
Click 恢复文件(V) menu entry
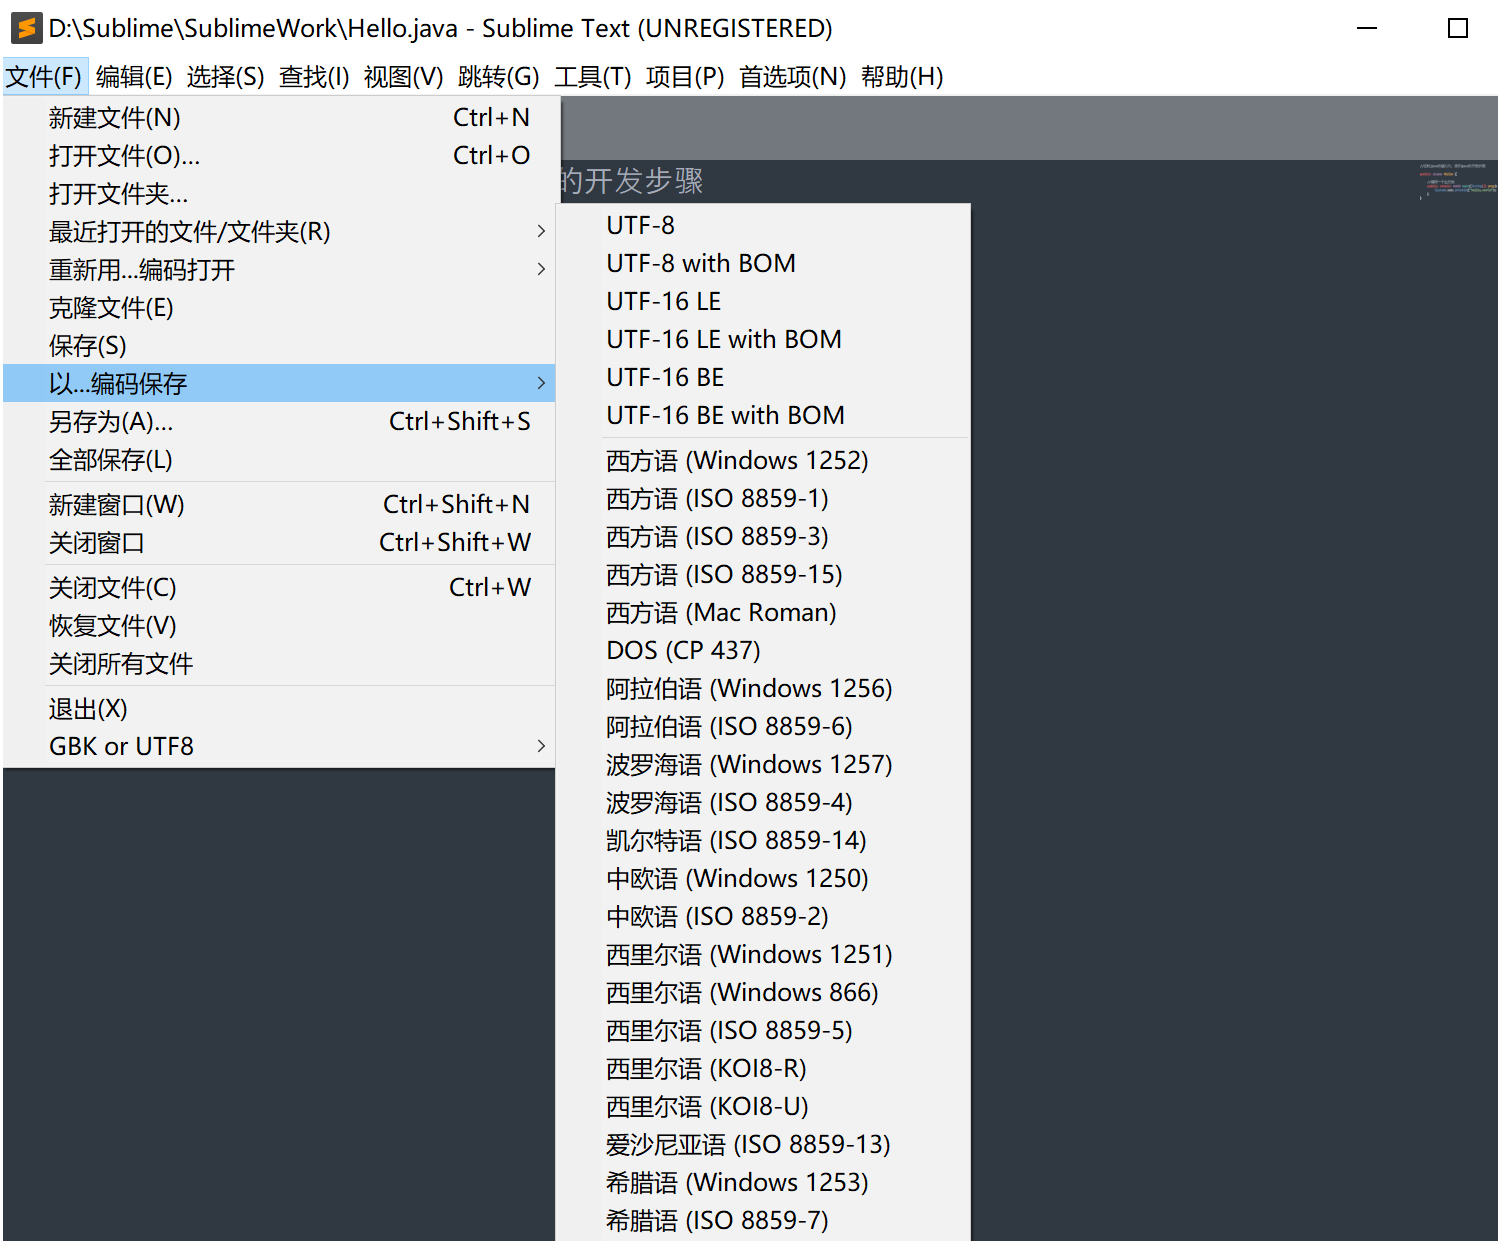(279, 626)
